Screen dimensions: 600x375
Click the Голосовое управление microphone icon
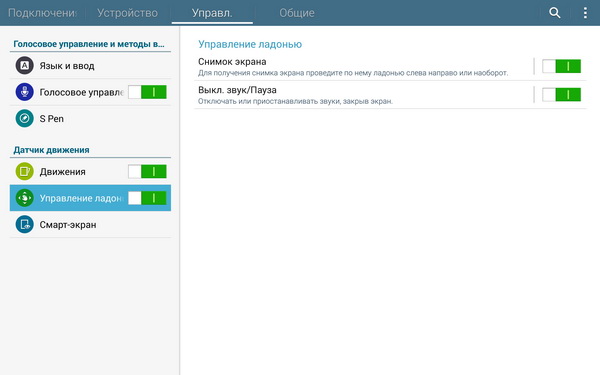point(24,92)
